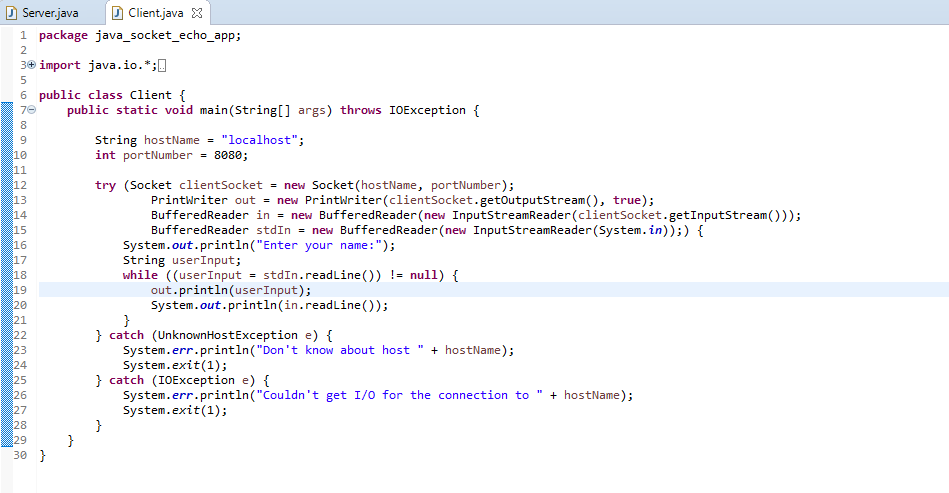Click the "Enter your name:" string literal
The image size is (949, 493).
click(x=329, y=245)
